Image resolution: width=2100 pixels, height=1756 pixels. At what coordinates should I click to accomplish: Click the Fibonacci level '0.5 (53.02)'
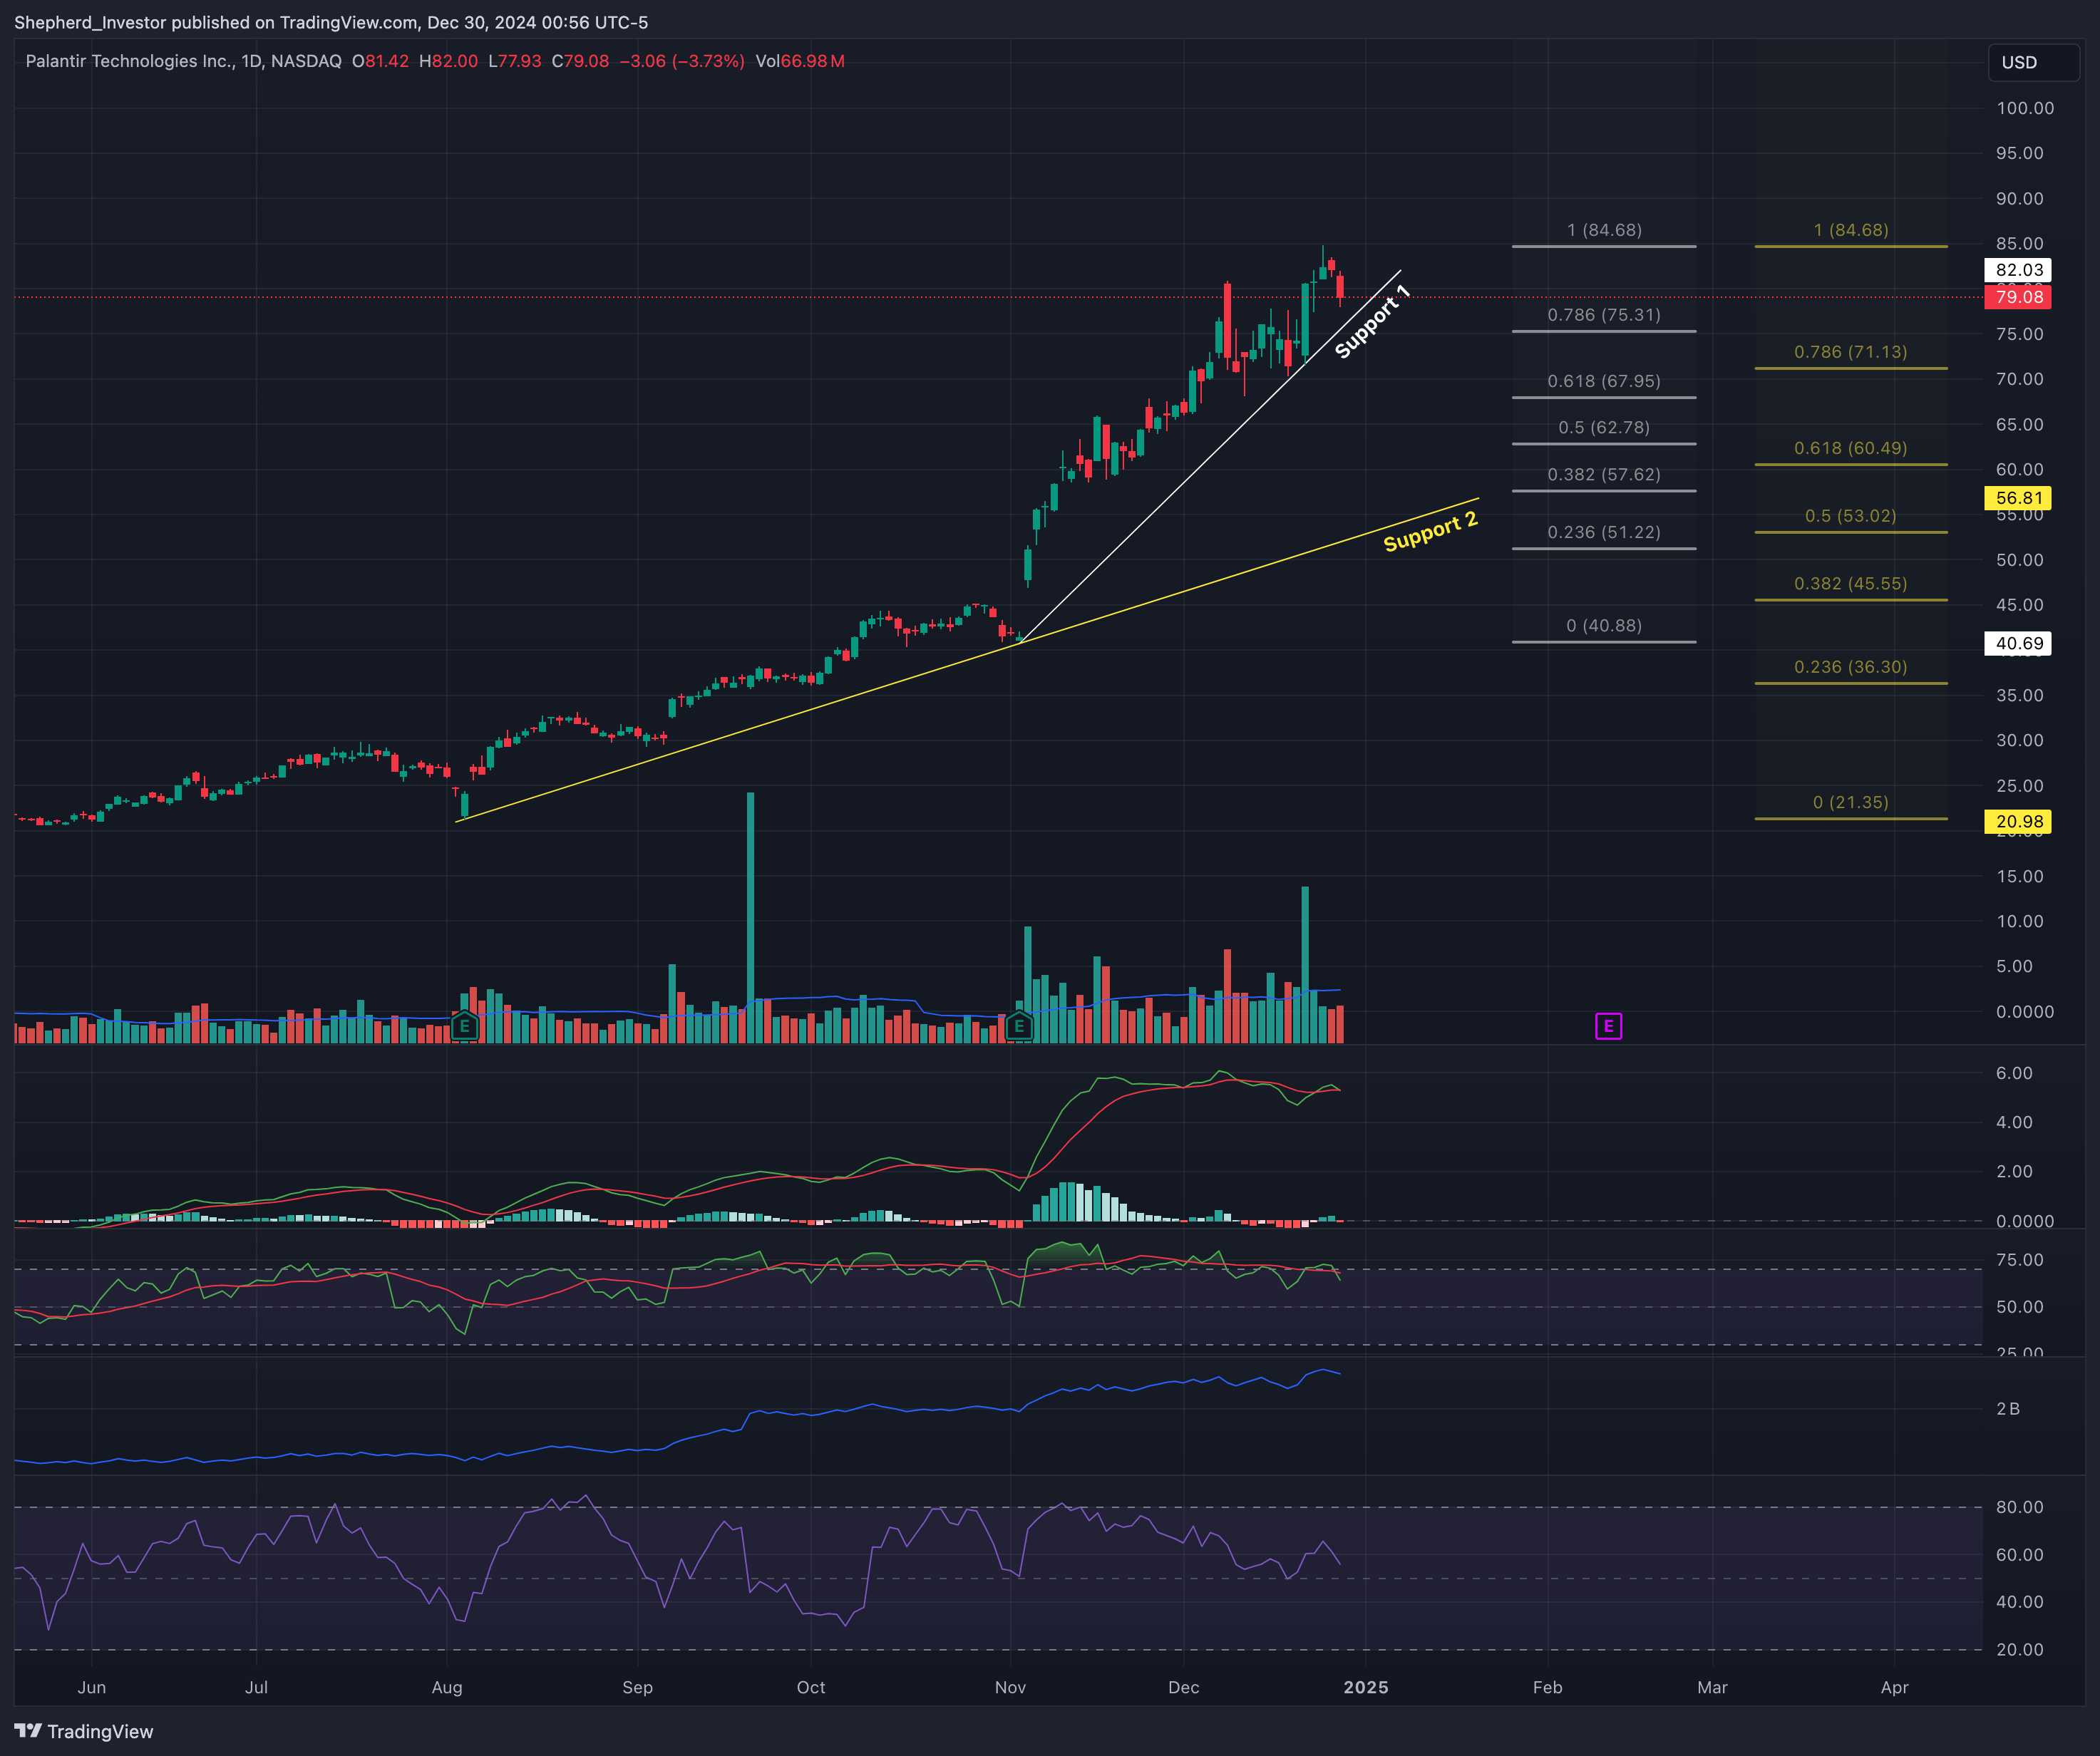[x=1850, y=516]
